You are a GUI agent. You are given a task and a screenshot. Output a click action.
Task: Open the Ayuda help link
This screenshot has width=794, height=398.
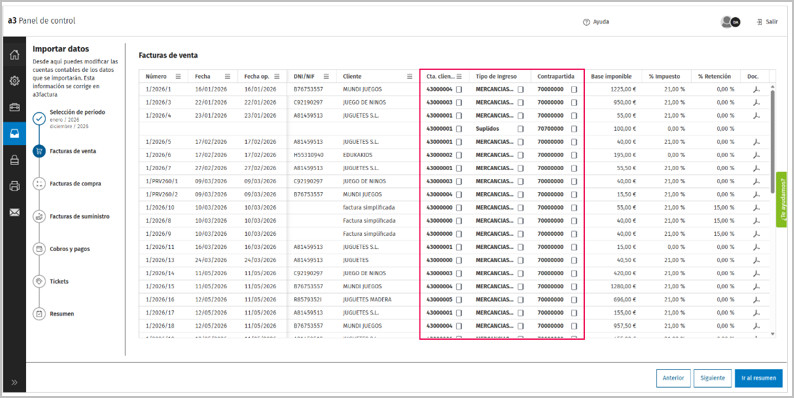point(596,22)
